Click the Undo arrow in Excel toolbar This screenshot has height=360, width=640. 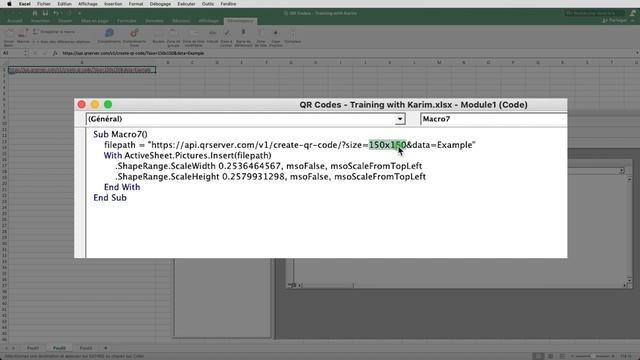click(x=56, y=13)
